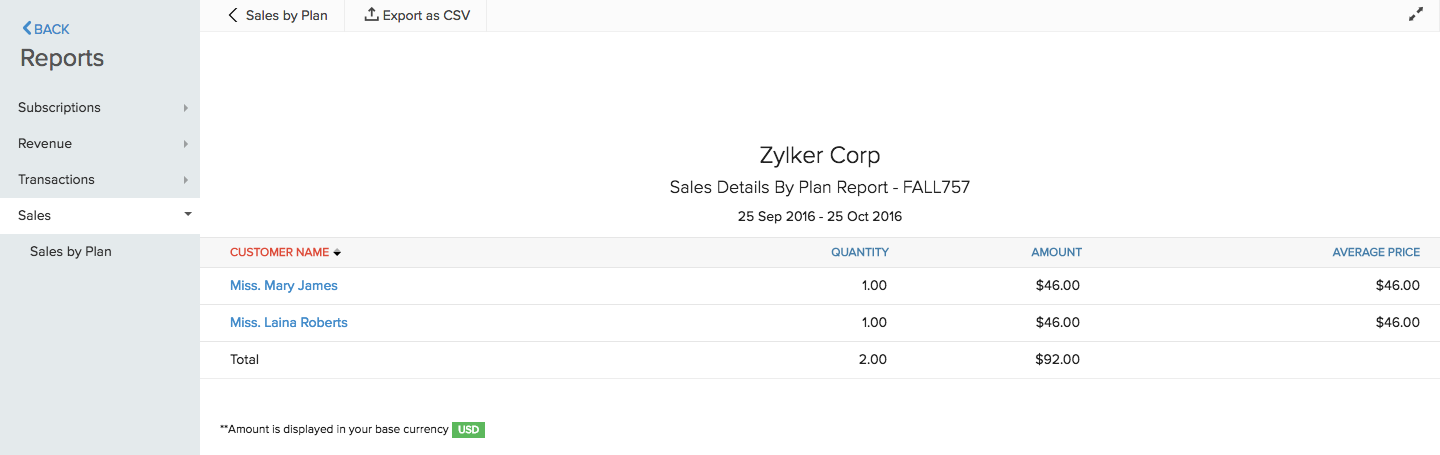
Task: Click the export upload icon
Action: coord(371,15)
